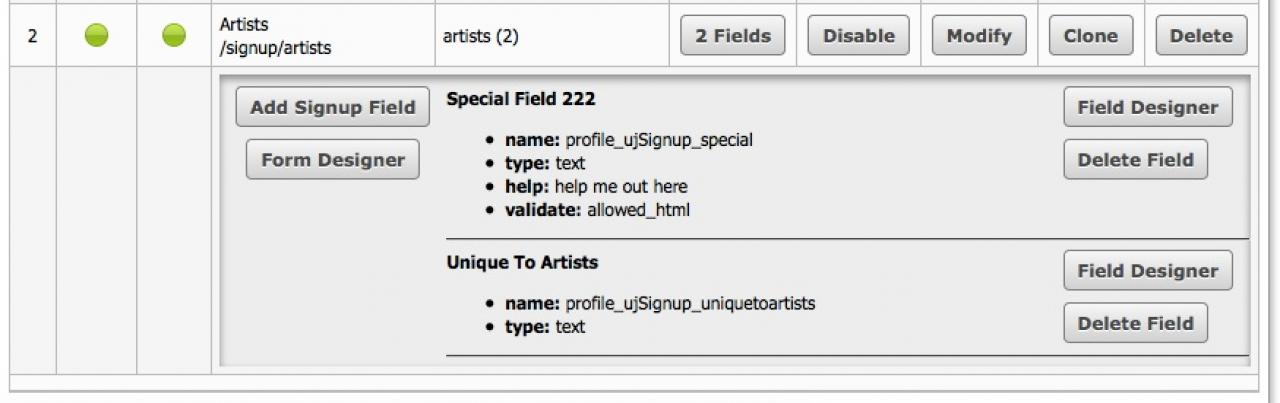Click the first green status dot in row 2
Screen dimensions: 1280x403
(96, 36)
